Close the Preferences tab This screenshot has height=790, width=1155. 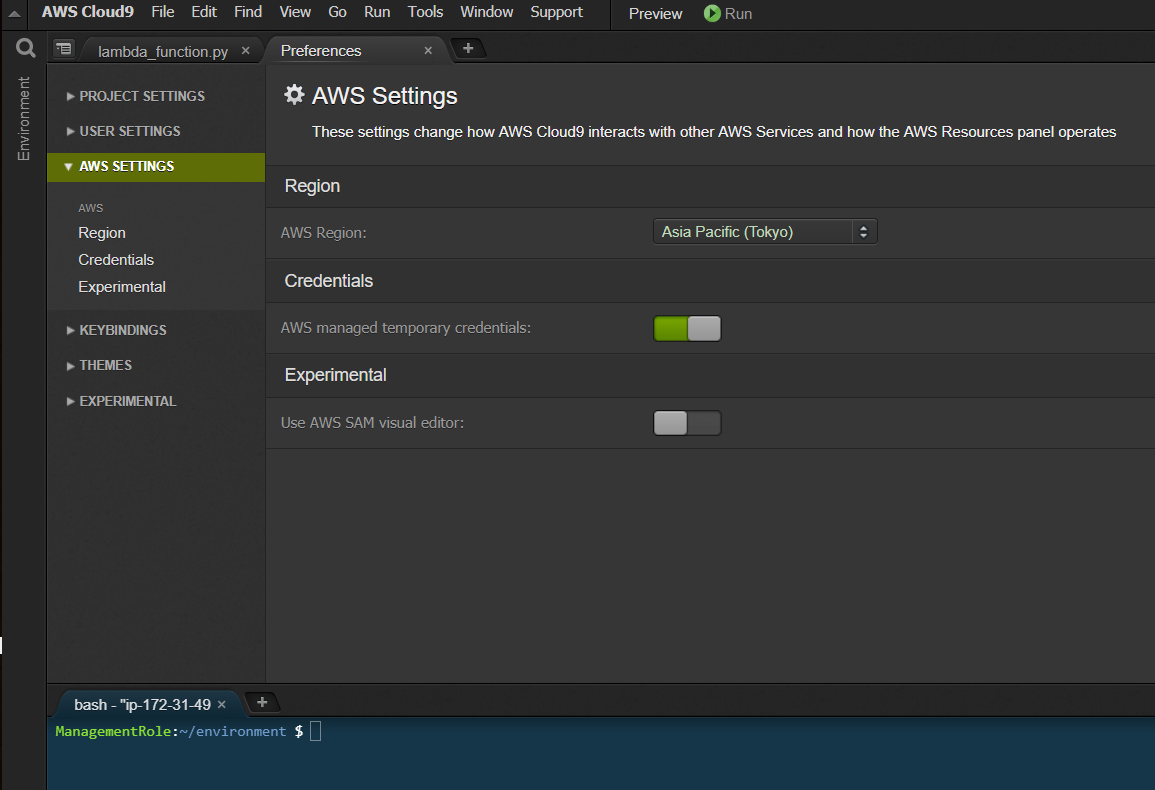tap(428, 51)
